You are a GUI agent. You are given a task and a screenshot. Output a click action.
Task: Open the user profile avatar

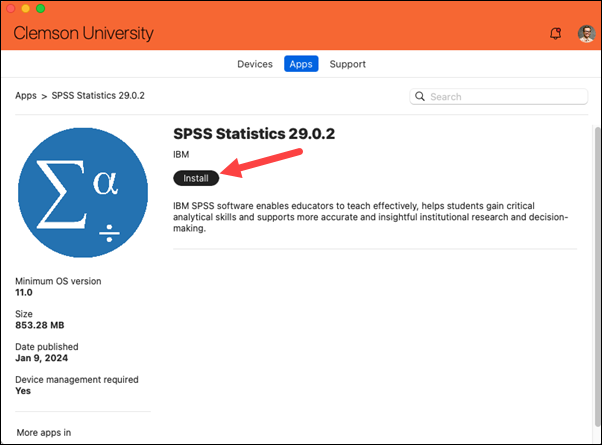[x=587, y=34]
